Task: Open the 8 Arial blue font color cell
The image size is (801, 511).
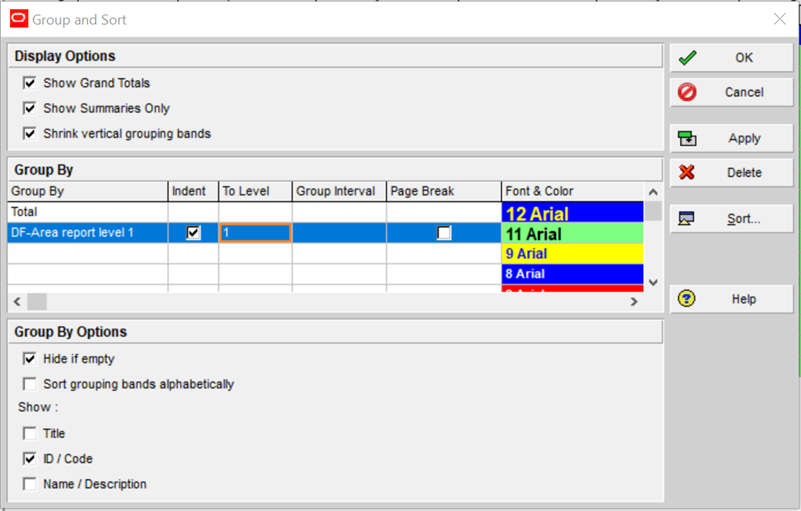Action: pos(572,274)
